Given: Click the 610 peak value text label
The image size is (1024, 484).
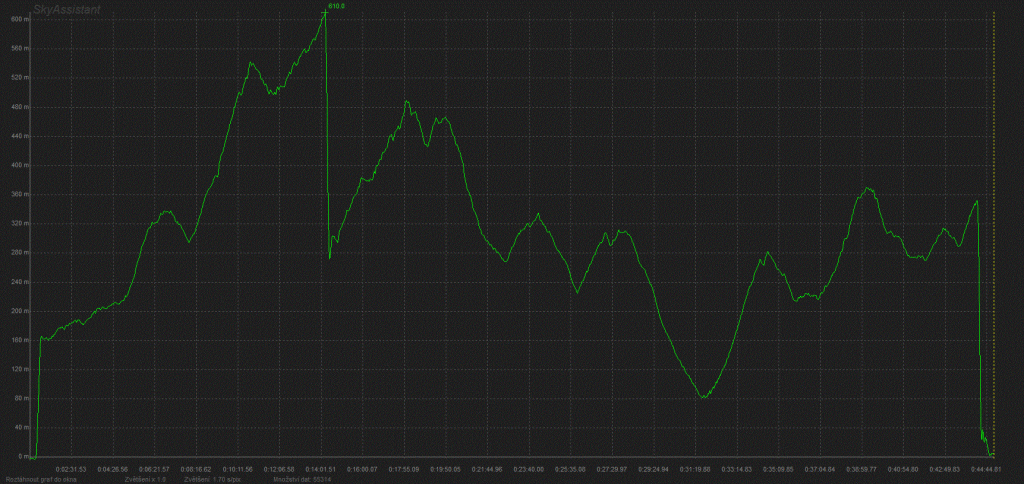Looking at the screenshot, I should 337,6.
